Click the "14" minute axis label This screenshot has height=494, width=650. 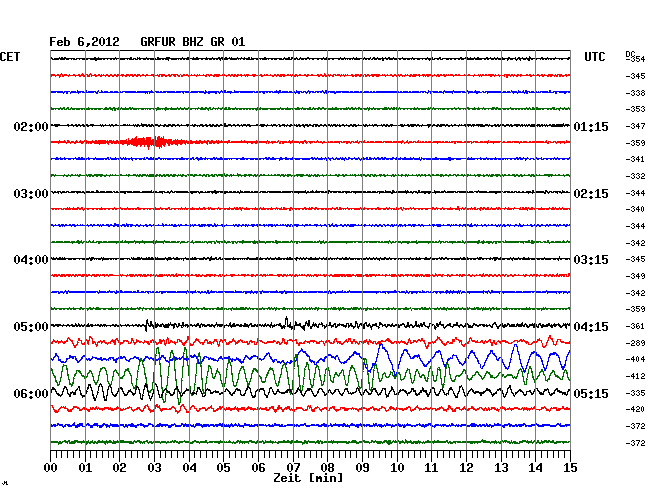535,468
